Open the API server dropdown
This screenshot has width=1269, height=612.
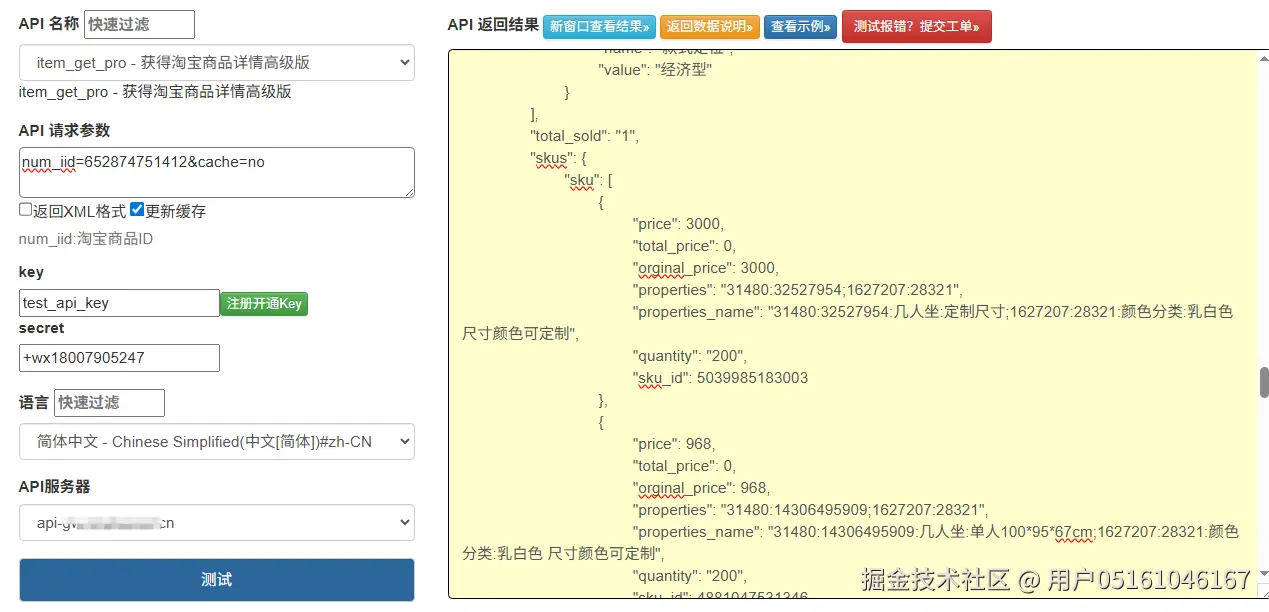216,522
